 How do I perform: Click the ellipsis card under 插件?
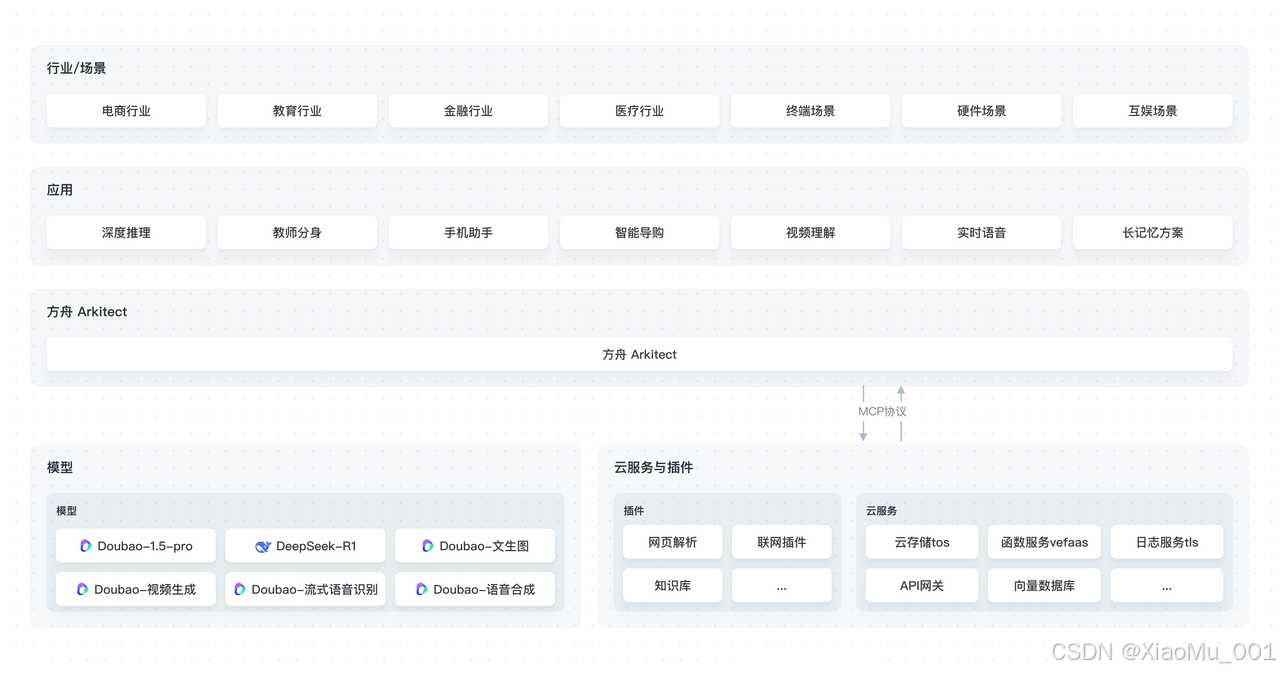click(781, 585)
